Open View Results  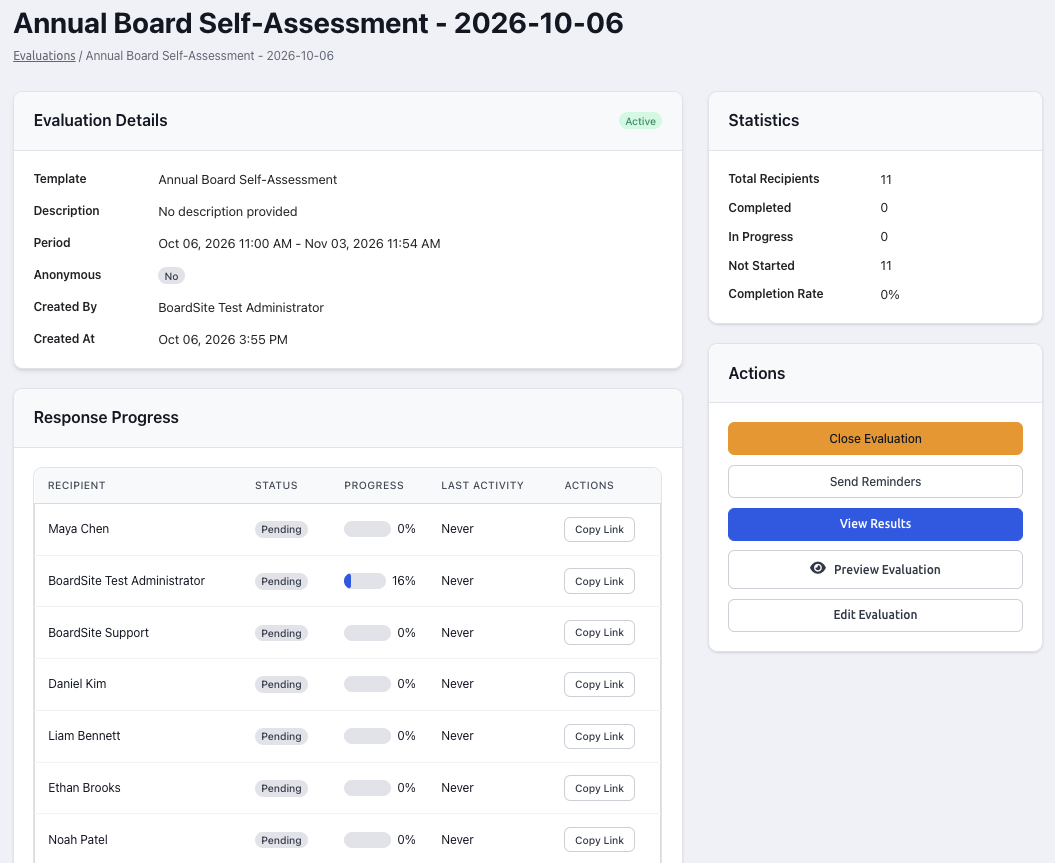click(875, 524)
